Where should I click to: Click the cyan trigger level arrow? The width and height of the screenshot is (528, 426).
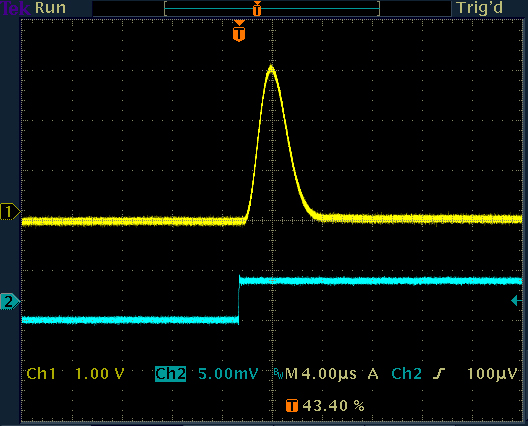tap(517, 300)
